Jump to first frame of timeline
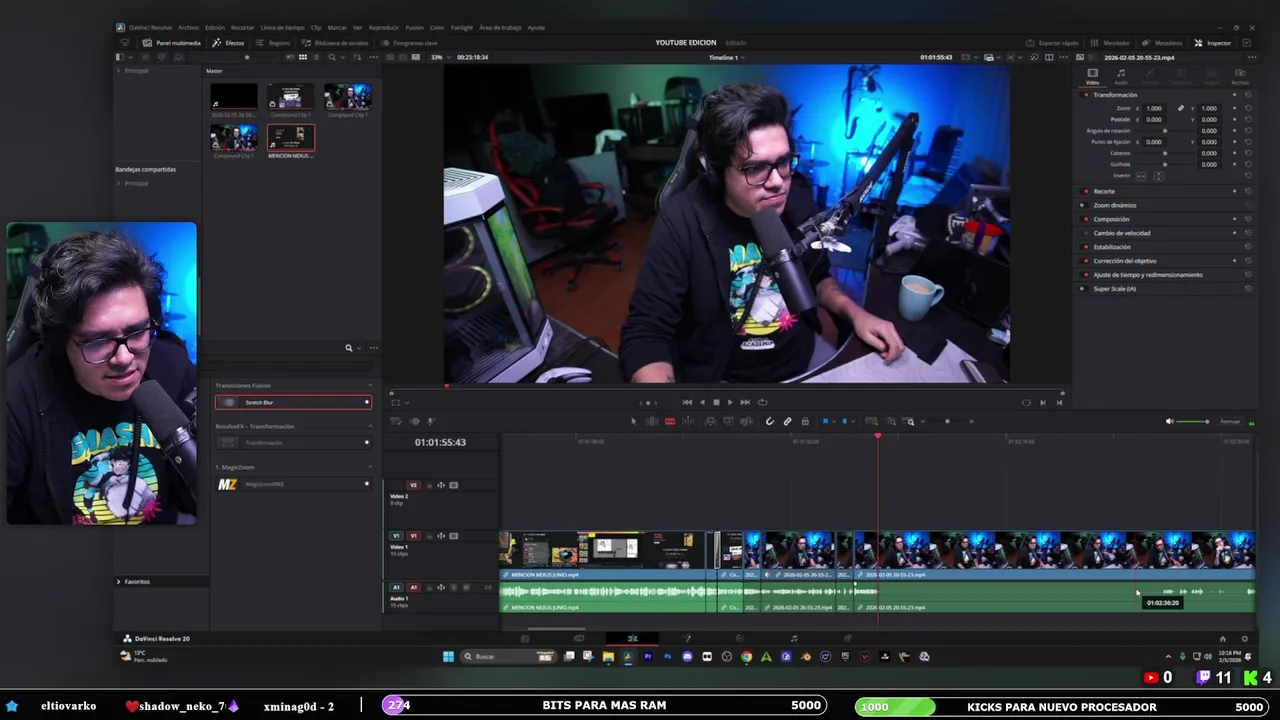This screenshot has height=720, width=1280. tap(687, 402)
